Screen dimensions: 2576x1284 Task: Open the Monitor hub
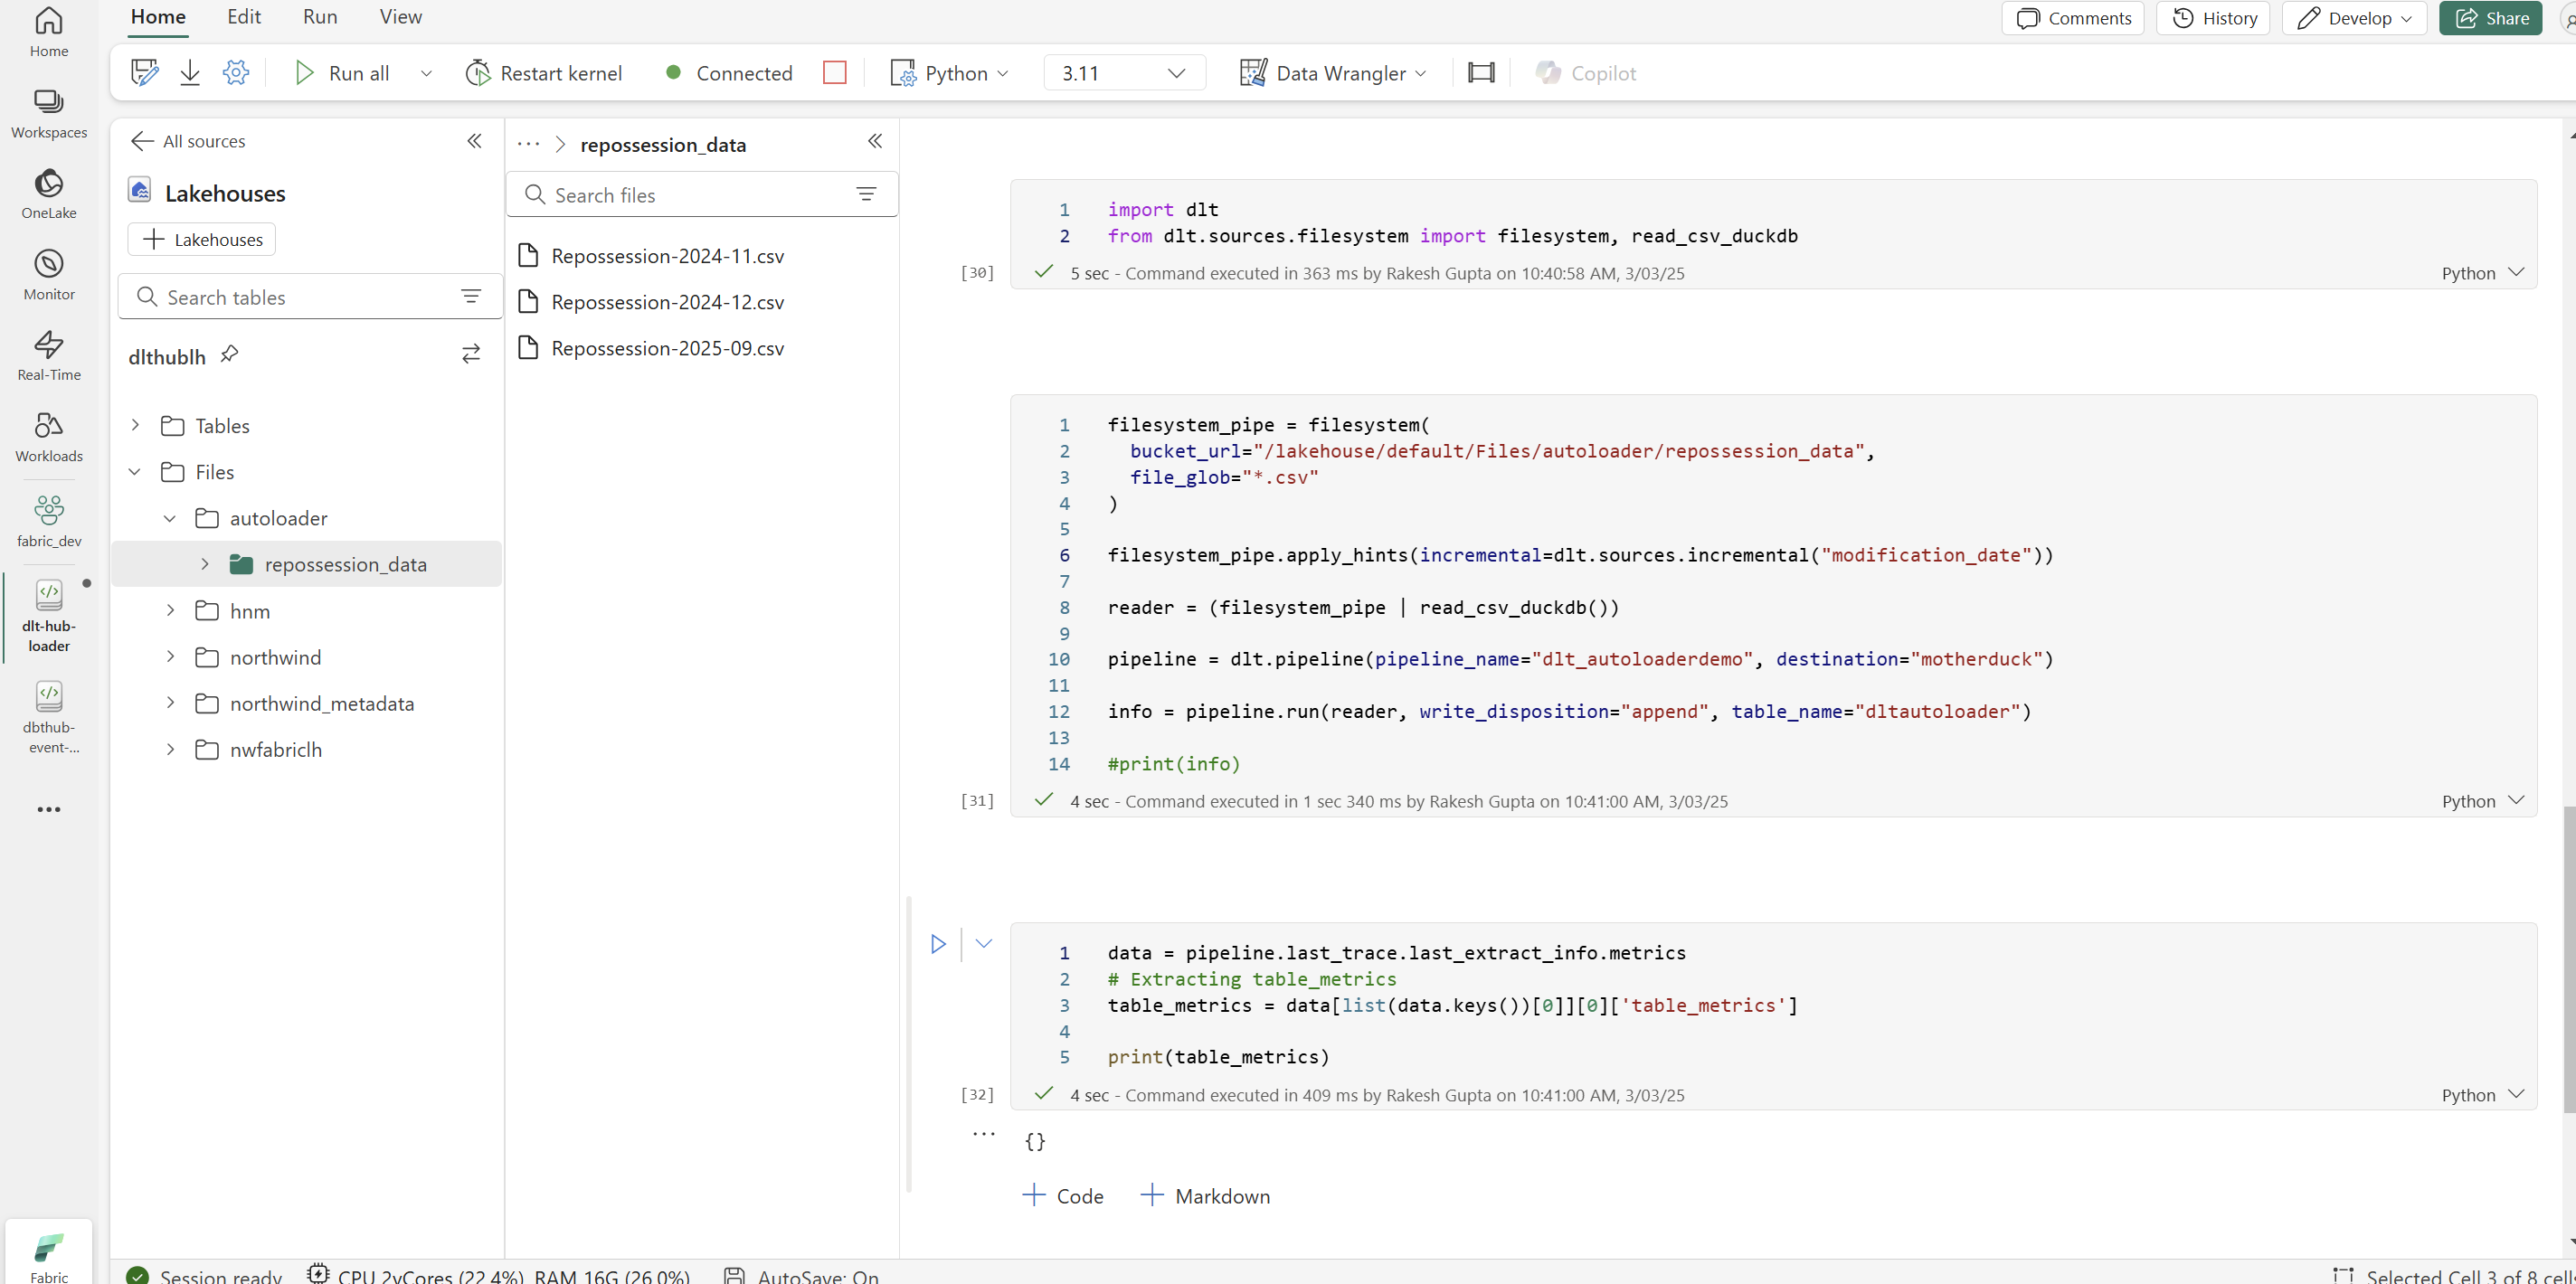[48, 272]
